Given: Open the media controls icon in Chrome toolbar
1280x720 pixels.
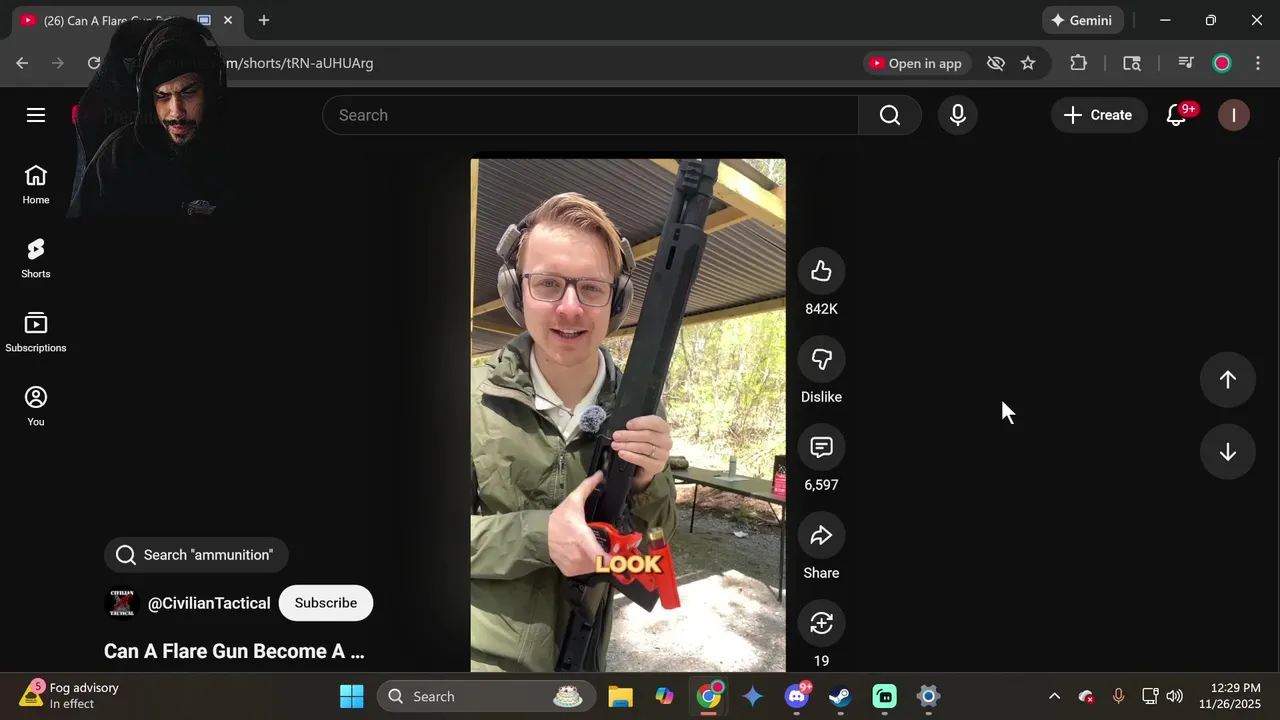Looking at the screenshot, I should [x=1186, y=63].
